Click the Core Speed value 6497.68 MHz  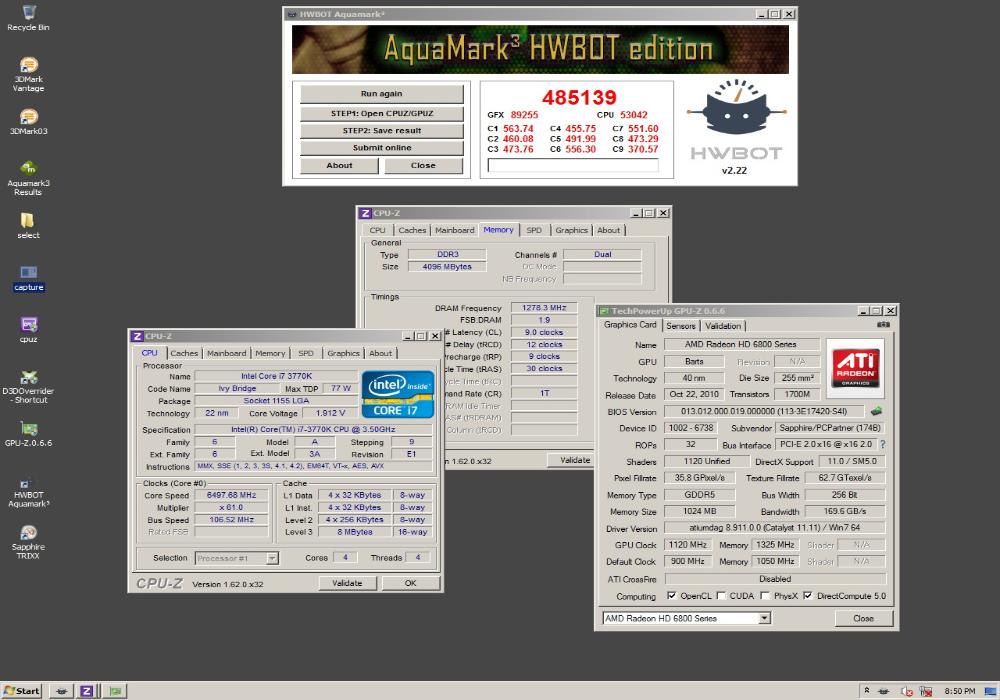pos(231,495)
